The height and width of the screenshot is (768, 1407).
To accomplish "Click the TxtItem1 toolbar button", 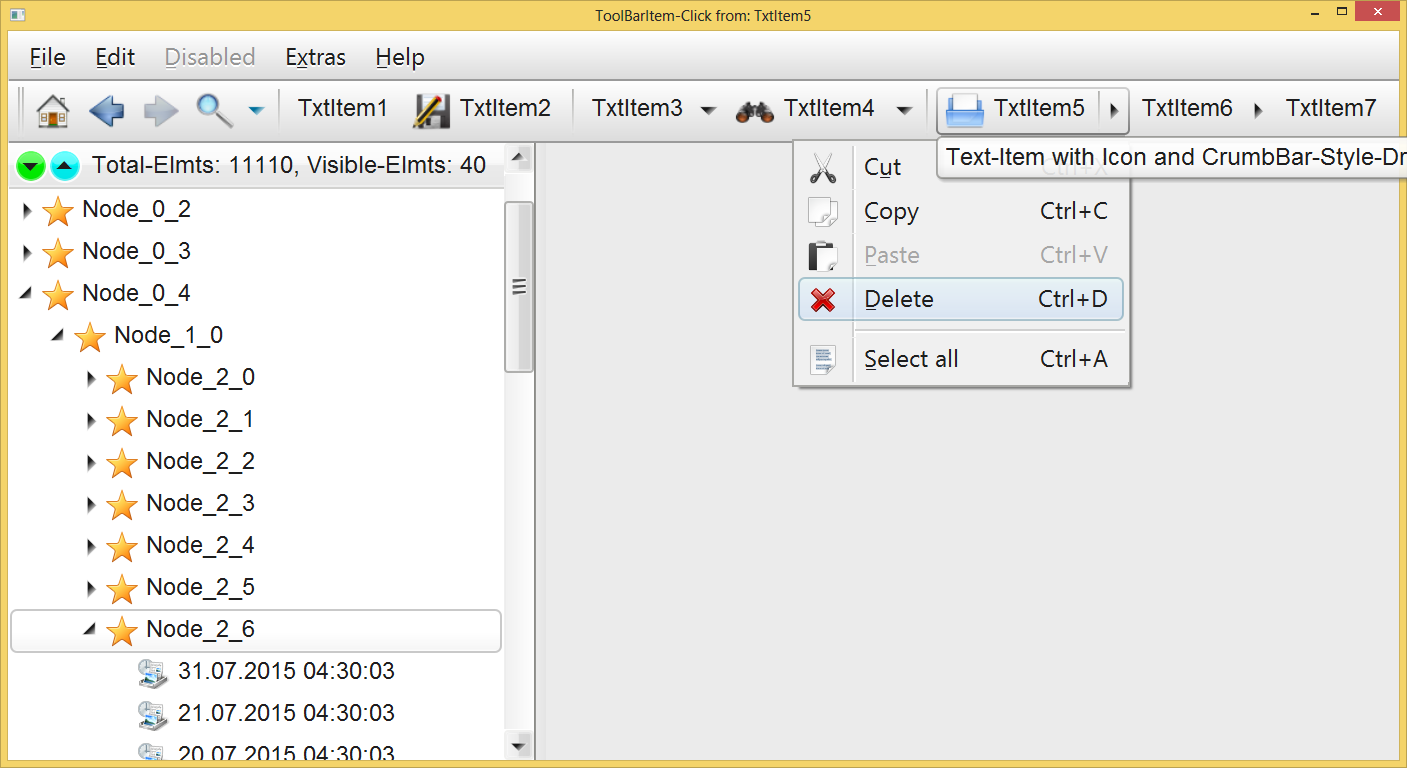I will (342, 108).
